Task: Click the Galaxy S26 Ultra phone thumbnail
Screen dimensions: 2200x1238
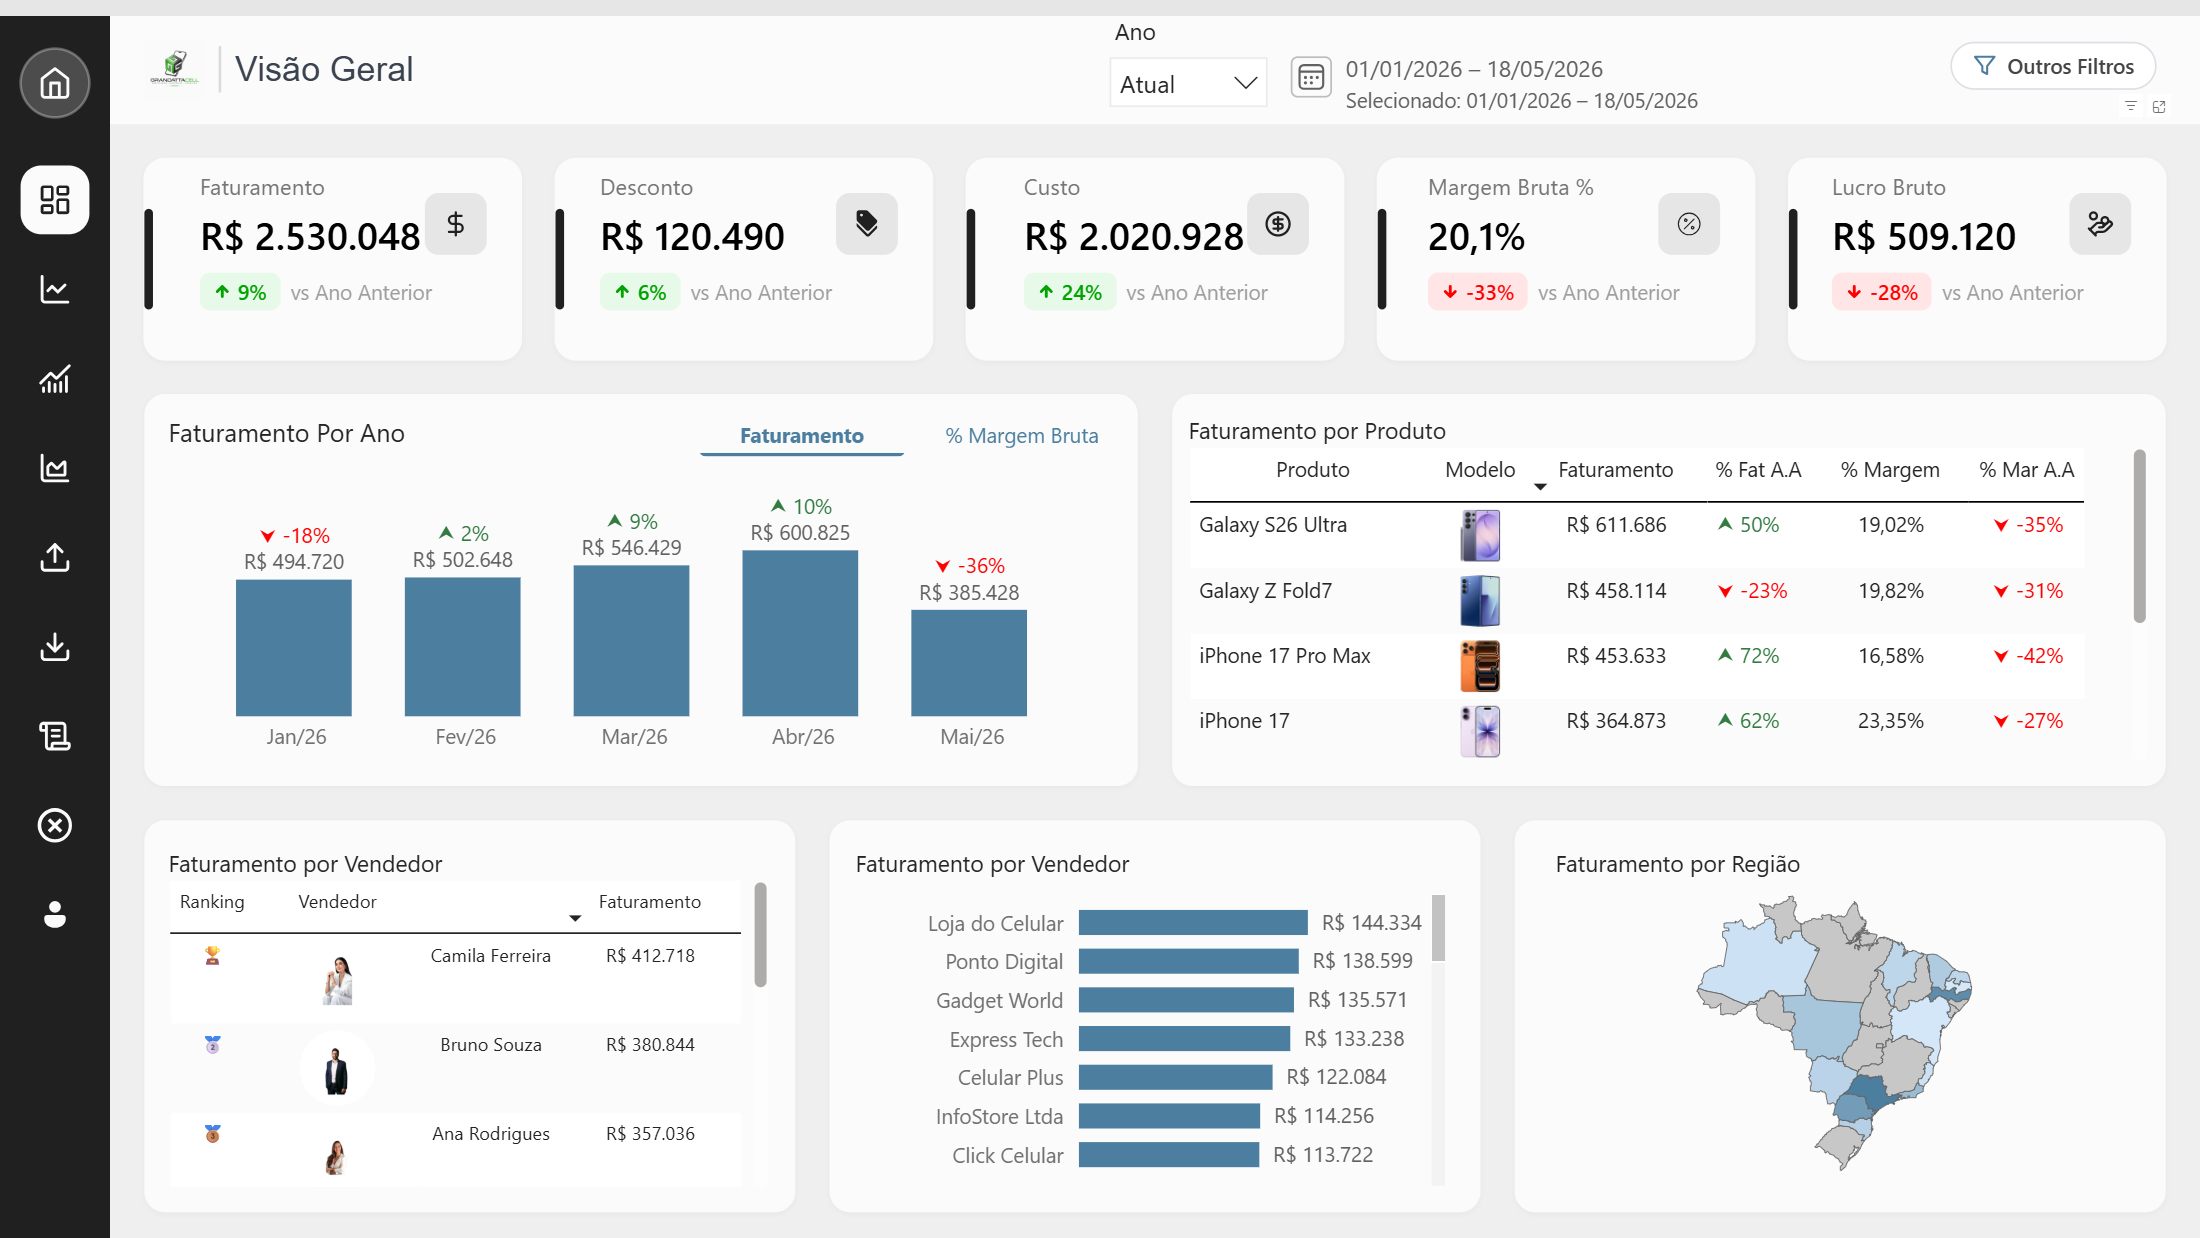Action: pyautogui.click(x=1480, y=535)
